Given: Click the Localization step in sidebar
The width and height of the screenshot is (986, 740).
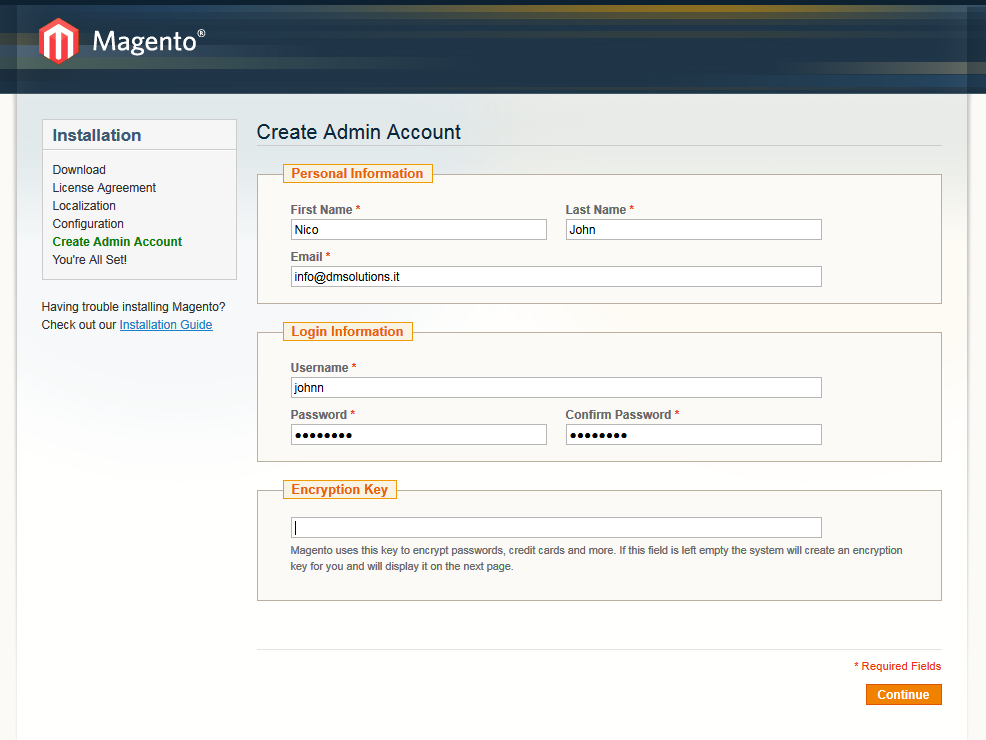Looking at the screenshot, I should 84,206.
